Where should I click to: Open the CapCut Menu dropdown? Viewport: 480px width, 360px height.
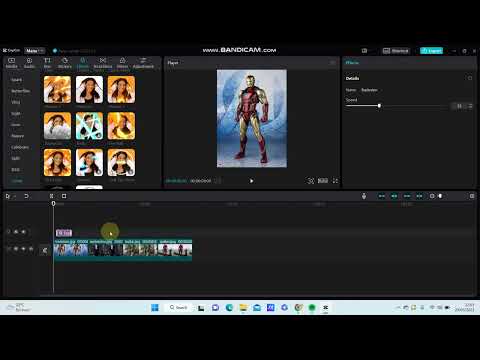pyautogui.click(x=35, y=51)
